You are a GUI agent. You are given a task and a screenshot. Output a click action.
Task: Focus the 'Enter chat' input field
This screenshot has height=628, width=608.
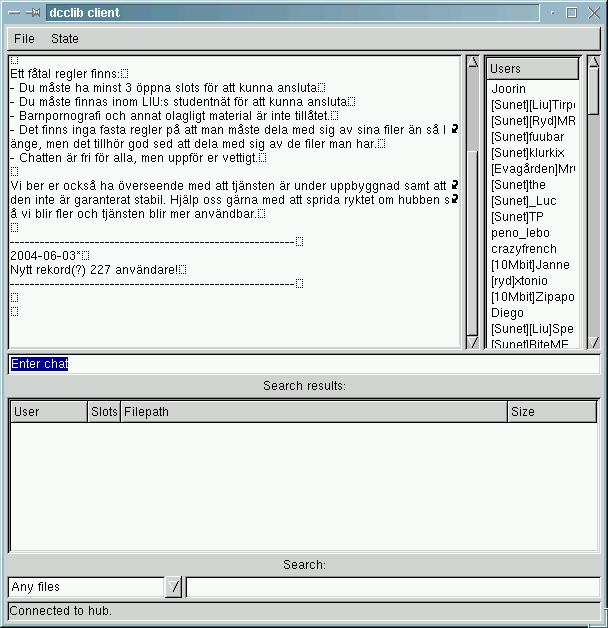[x=304, y=364]
